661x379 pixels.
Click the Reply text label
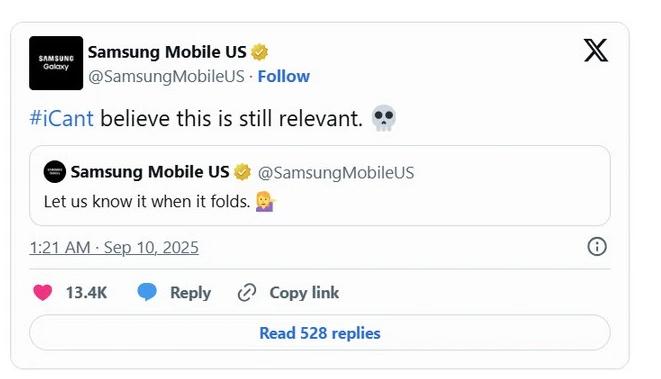[191, 293]
